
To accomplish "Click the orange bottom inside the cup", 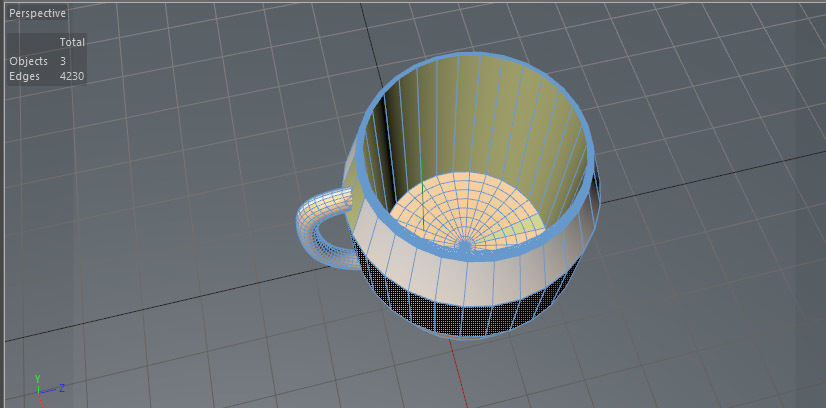I will (468, 209).
